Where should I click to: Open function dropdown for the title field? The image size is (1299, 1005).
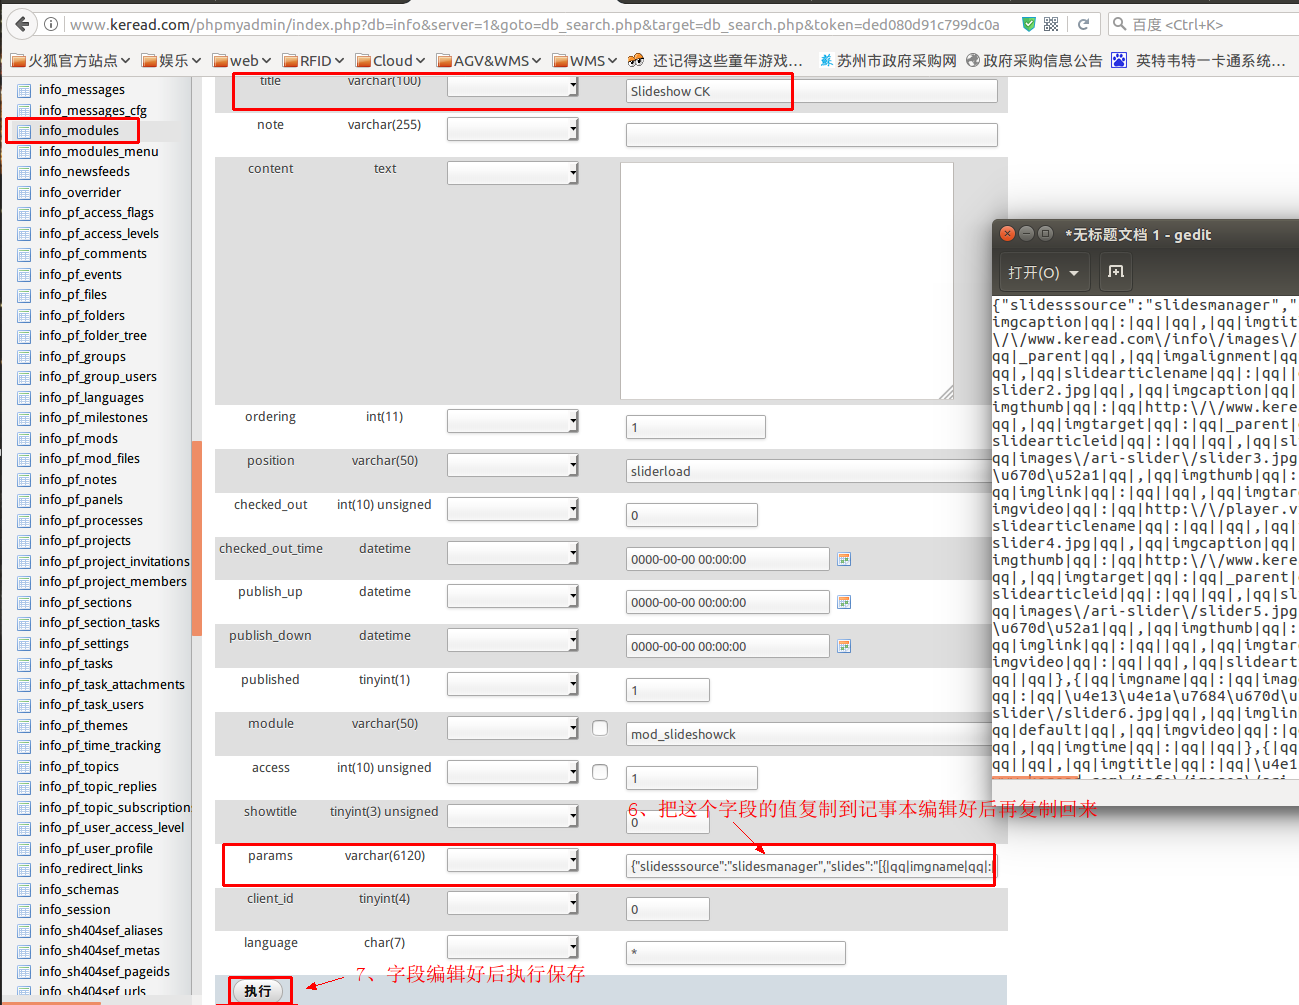point(513,88)
